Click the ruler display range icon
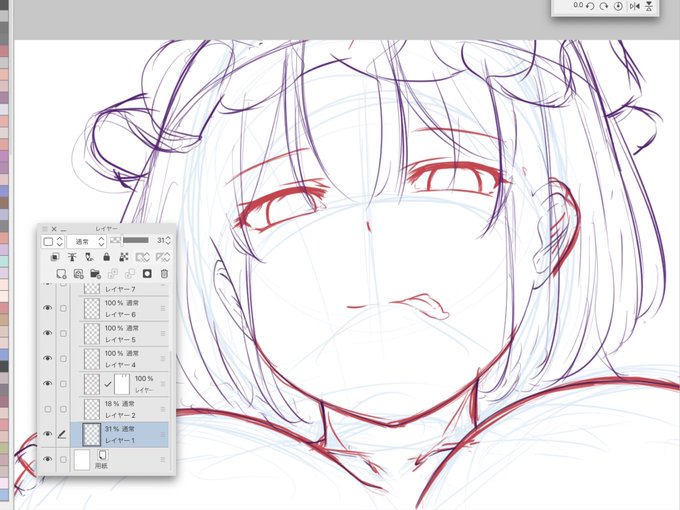The height and width of the screenshot is (510, 680). click(x=163, y=257)
